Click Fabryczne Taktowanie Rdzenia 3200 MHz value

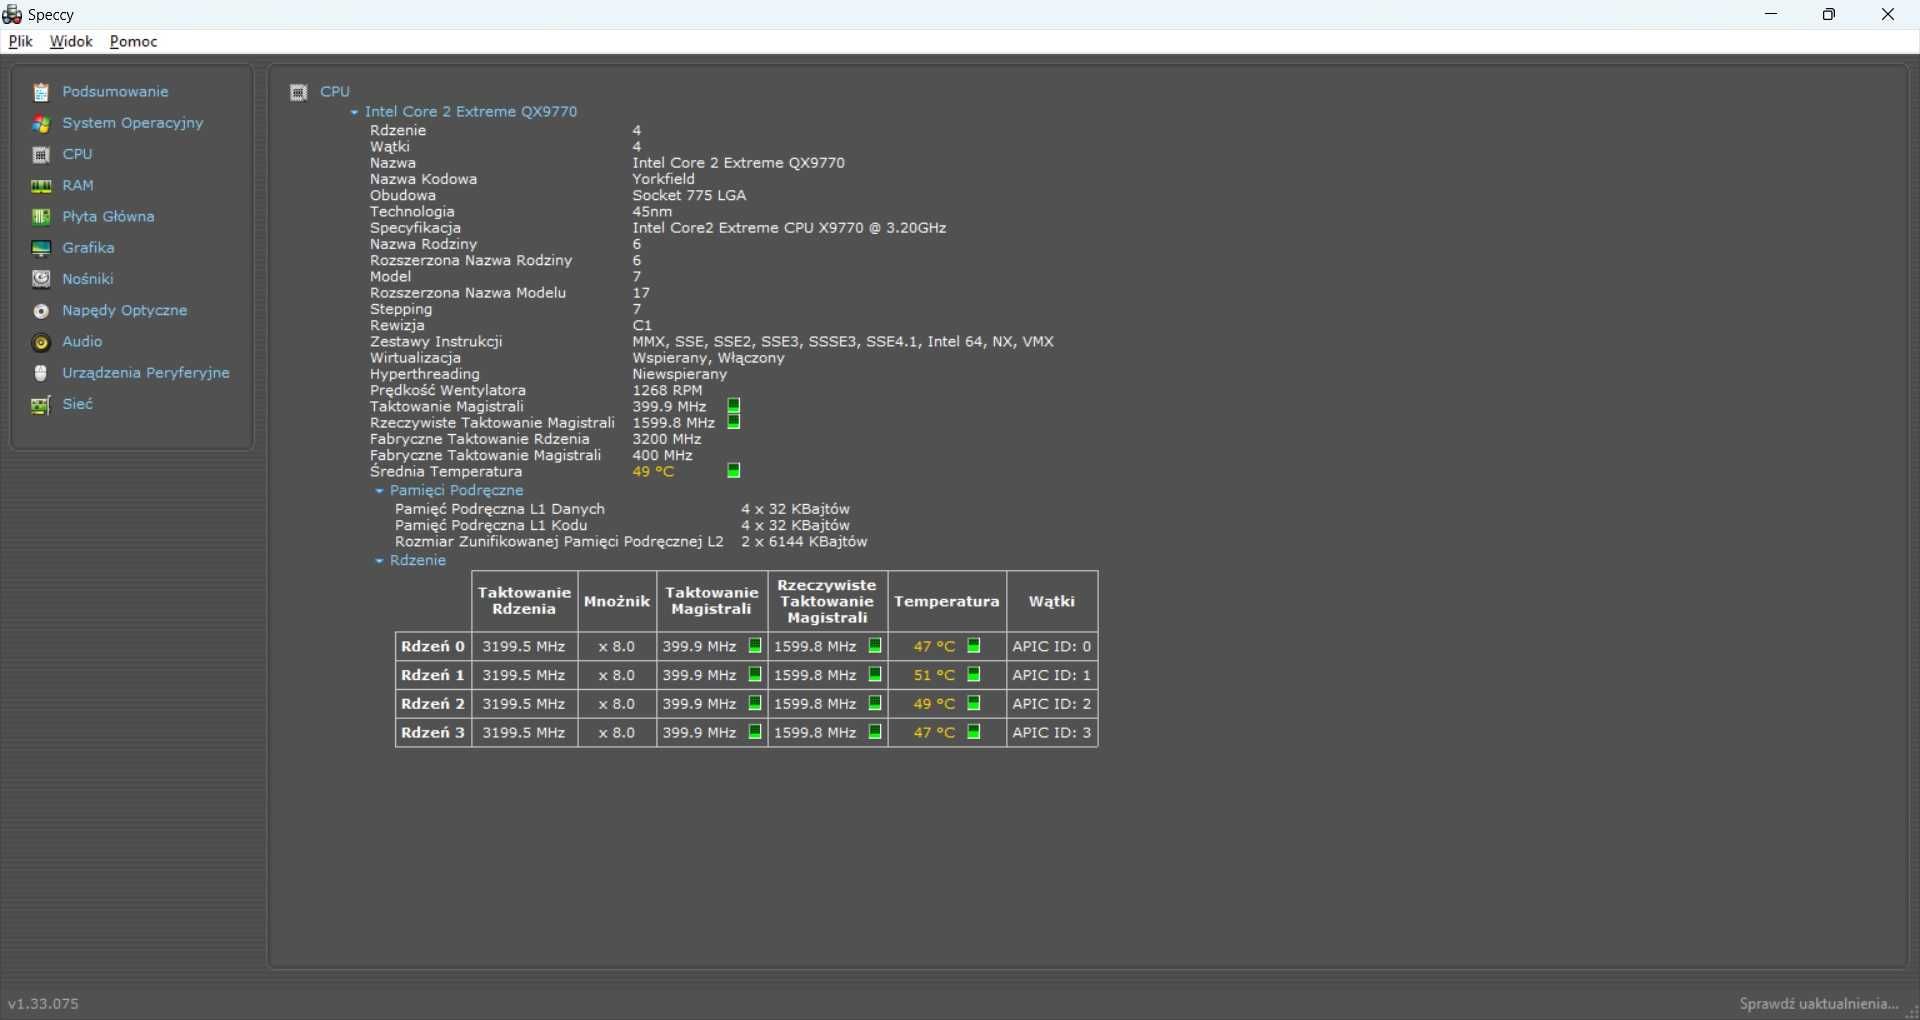point(667,439)
